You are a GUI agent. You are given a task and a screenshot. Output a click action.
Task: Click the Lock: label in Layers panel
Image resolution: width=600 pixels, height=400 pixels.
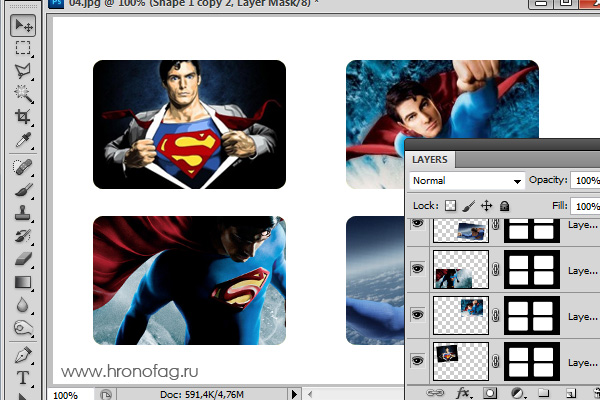pyautogui.click(x=426, y=206)
